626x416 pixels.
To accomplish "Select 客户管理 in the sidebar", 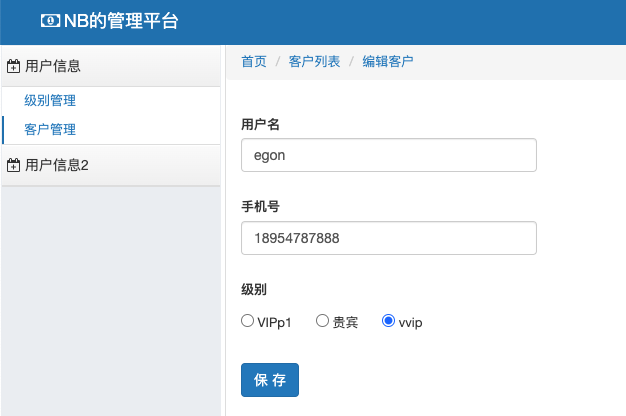I will point(50,129).
